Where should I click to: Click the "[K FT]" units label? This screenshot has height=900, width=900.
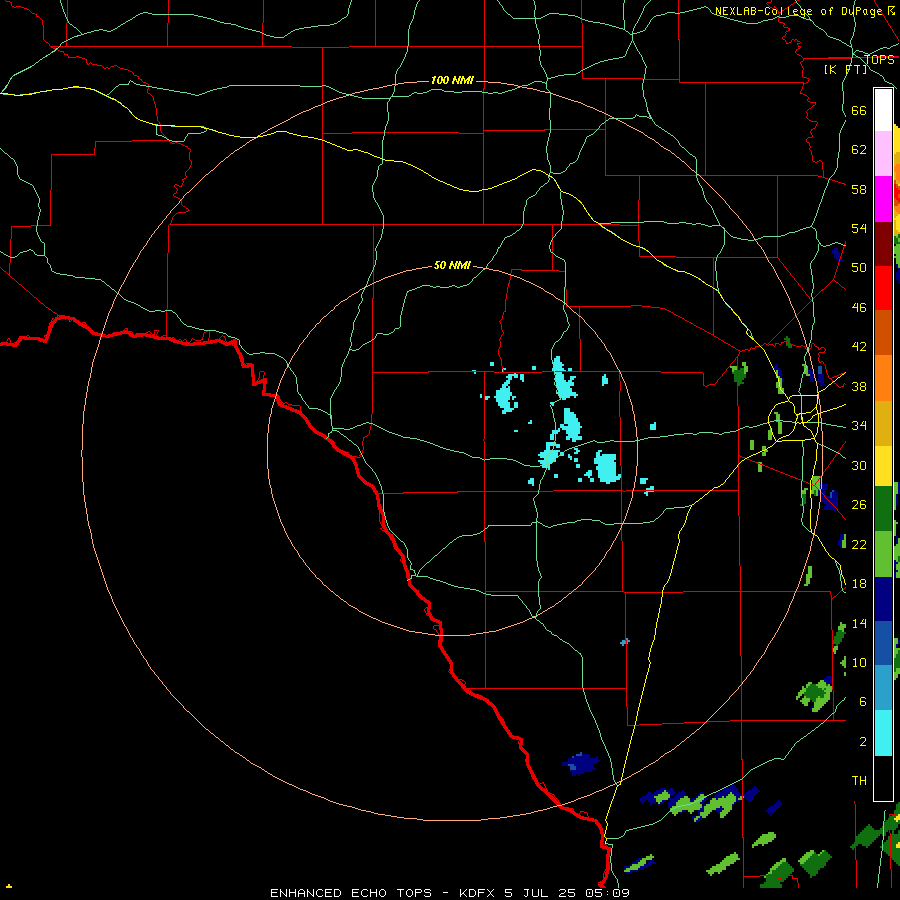[845, 70]
